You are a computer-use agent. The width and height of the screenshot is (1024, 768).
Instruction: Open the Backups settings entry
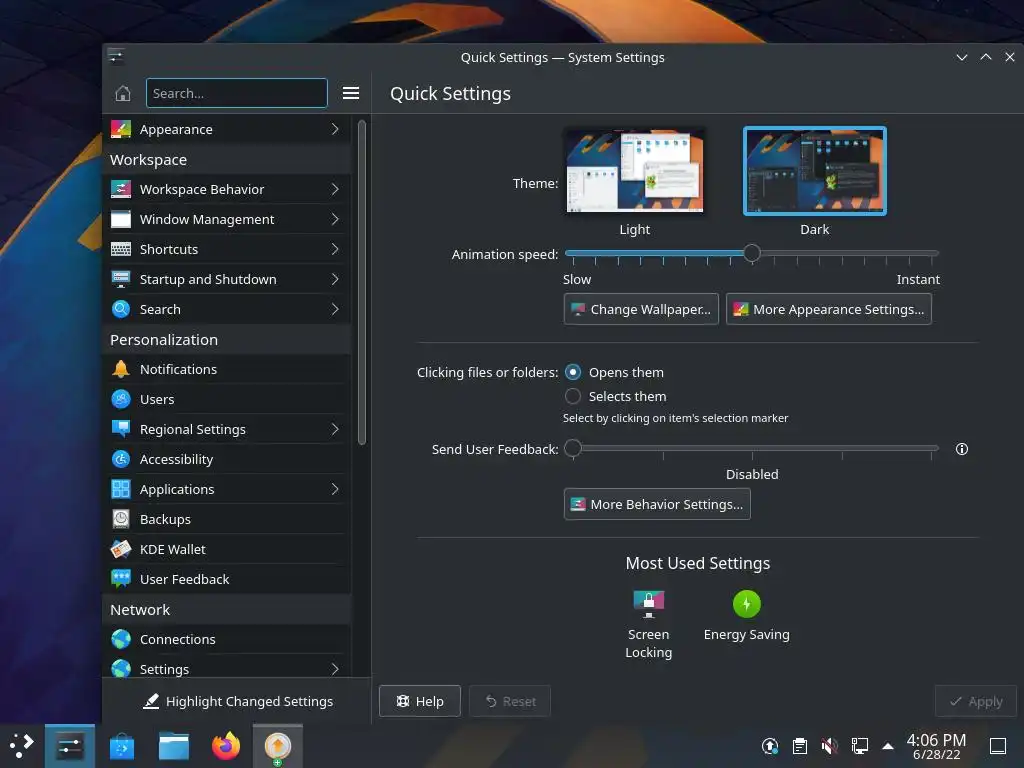point(227,519)
